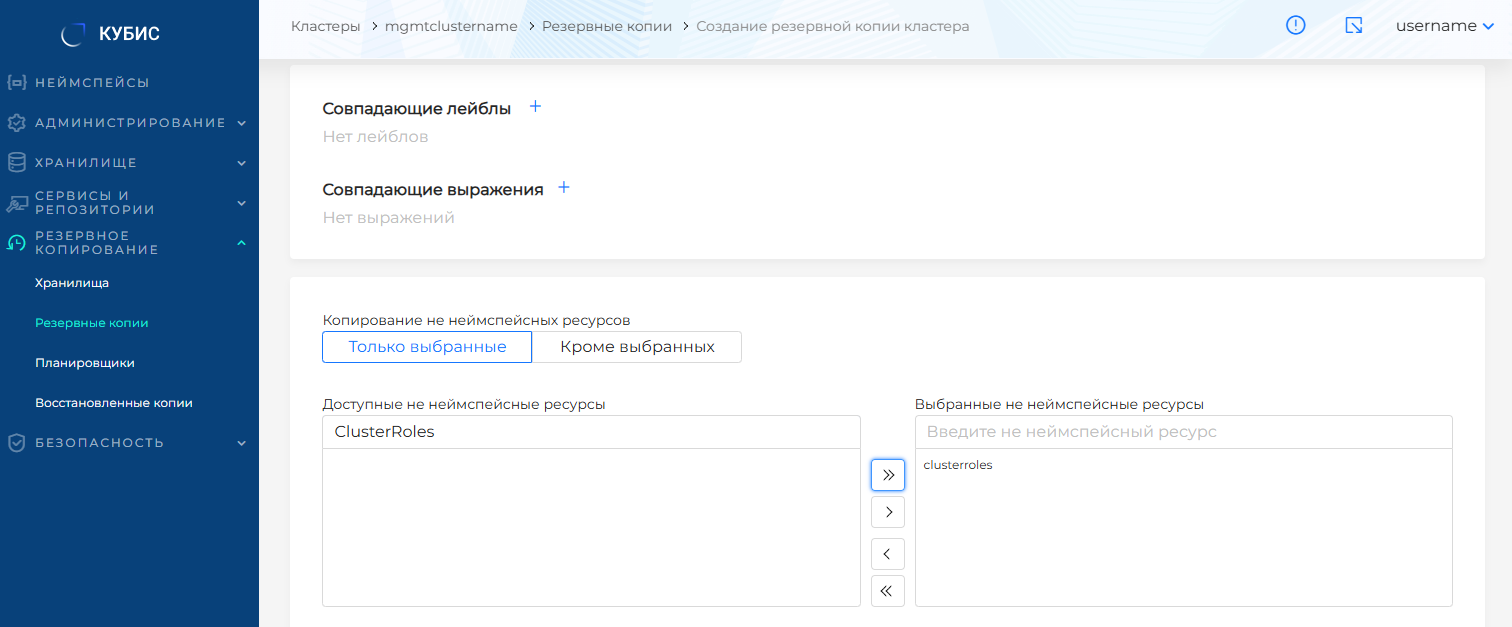Expand the Администрирование sidebar section
The width and height of the screenshot is (1512, 627).
coord(130,123)
